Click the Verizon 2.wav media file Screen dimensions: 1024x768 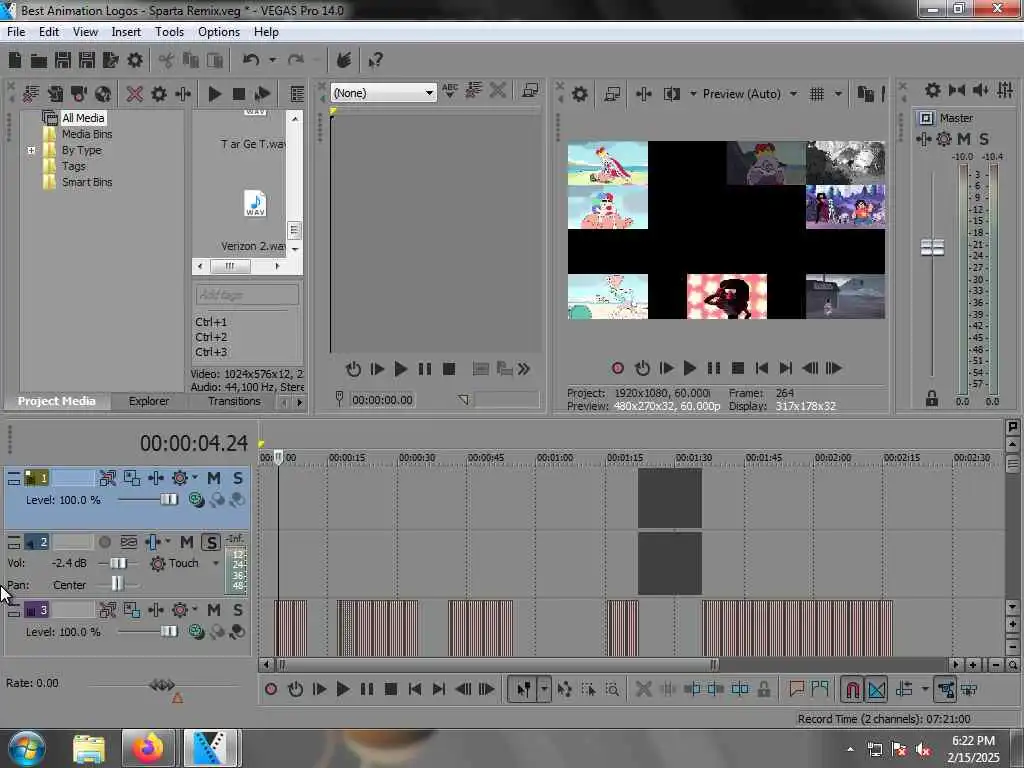(x=253, y=219)
